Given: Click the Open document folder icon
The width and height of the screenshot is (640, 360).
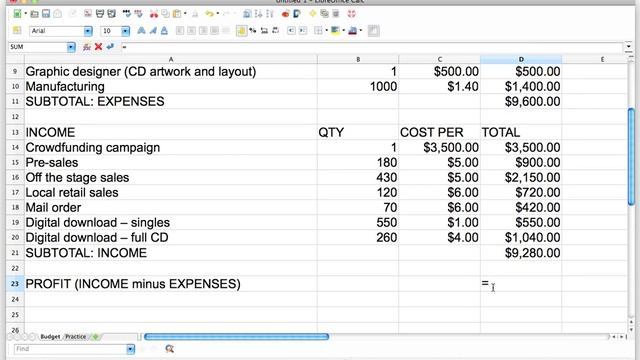Looking at the screenshot, I should 34,14.
